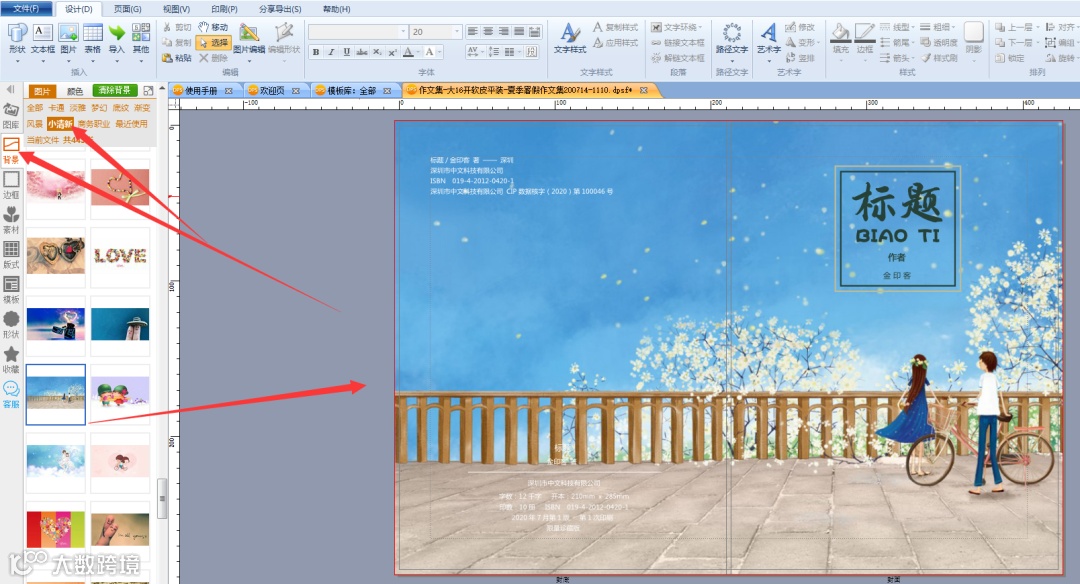Open the 图库 gallery sidebar panel

(11, 116)
